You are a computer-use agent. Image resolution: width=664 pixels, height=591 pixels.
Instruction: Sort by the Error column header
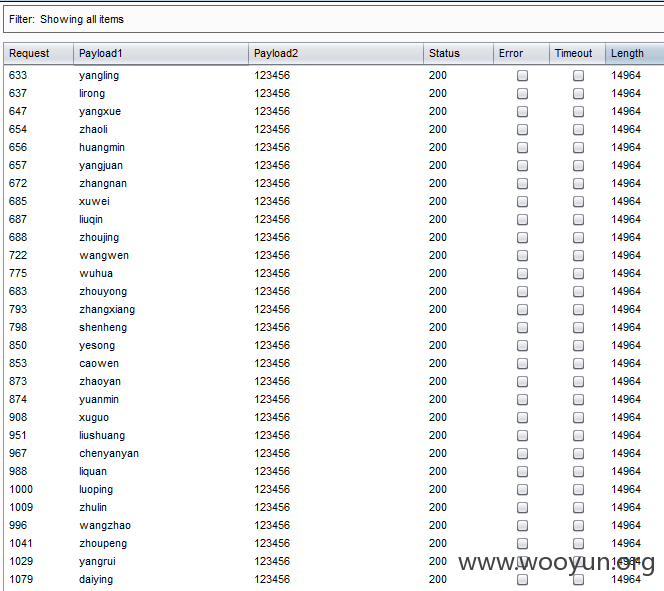tap(521, 53)
